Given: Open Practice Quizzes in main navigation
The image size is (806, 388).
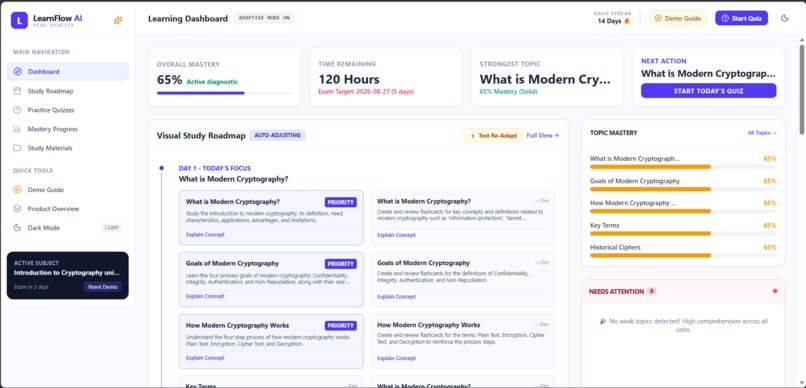Looking at the screenshot, I should [68, 110].
